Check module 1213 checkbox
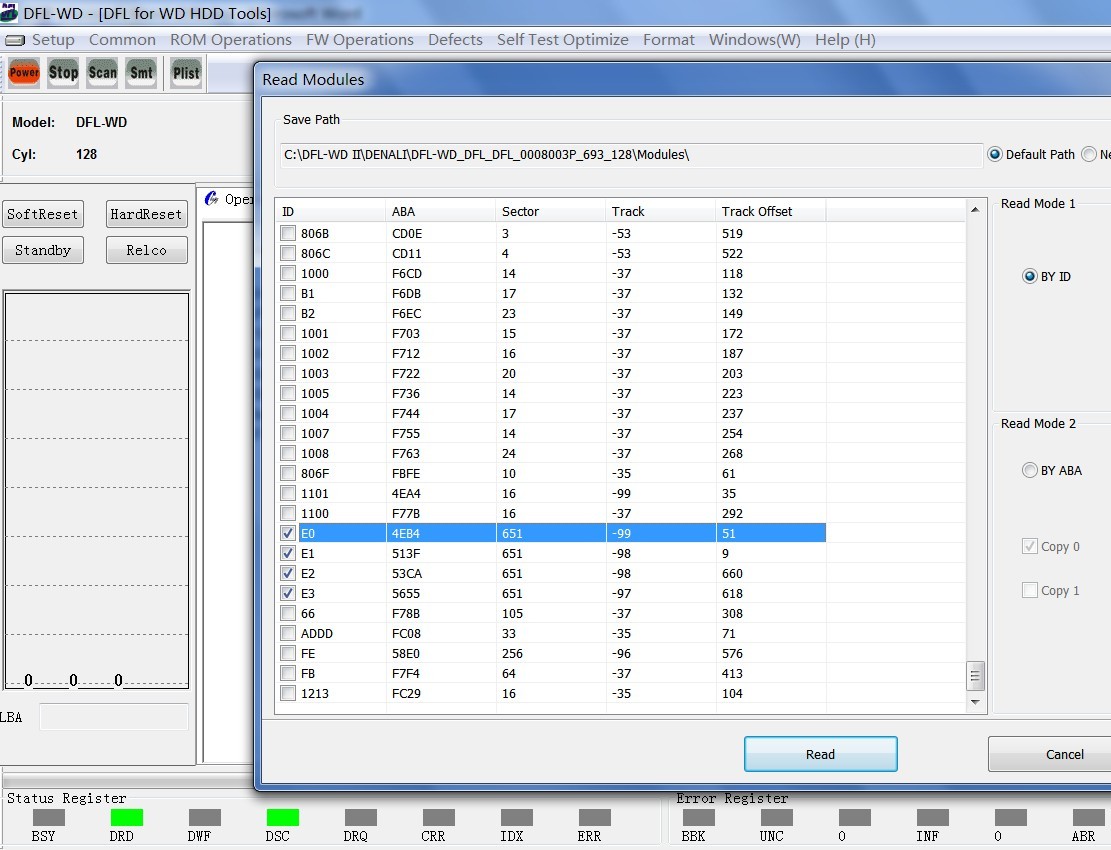1111x850 pixels. click(288, 693)
